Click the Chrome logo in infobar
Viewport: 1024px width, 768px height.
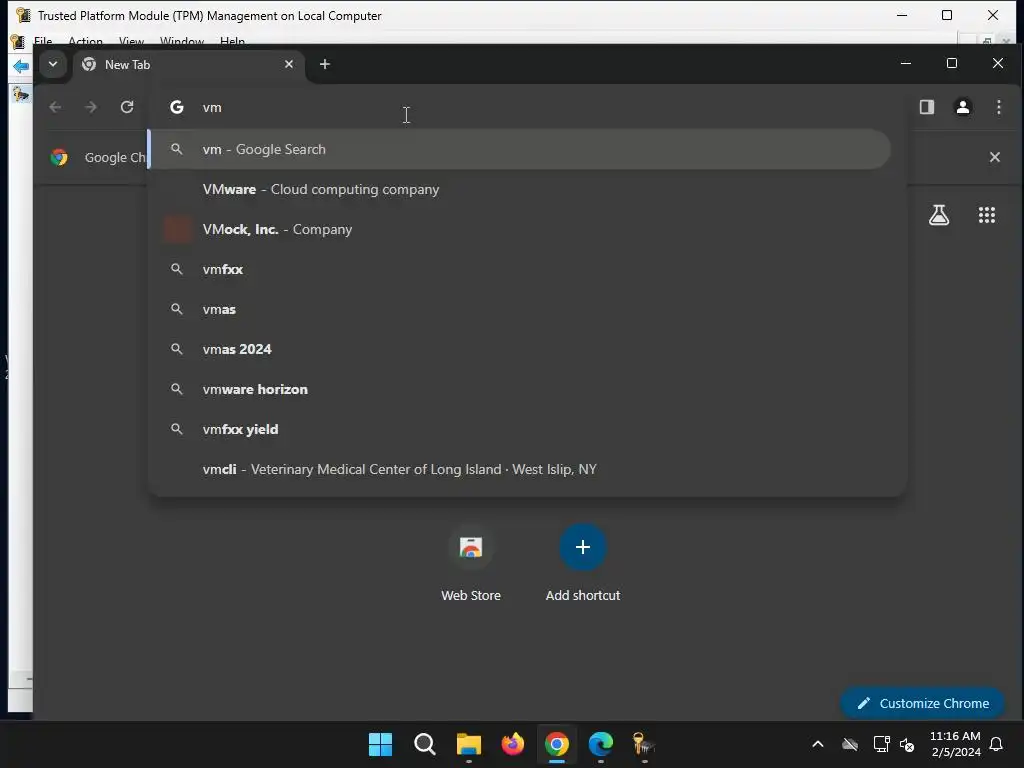pos(59,157)
